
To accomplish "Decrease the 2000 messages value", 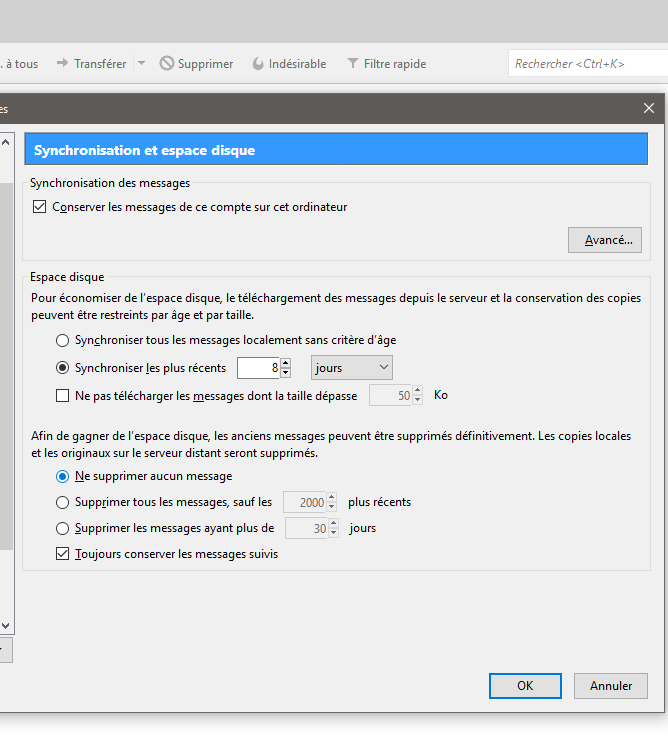I will (x=332, y=508).
